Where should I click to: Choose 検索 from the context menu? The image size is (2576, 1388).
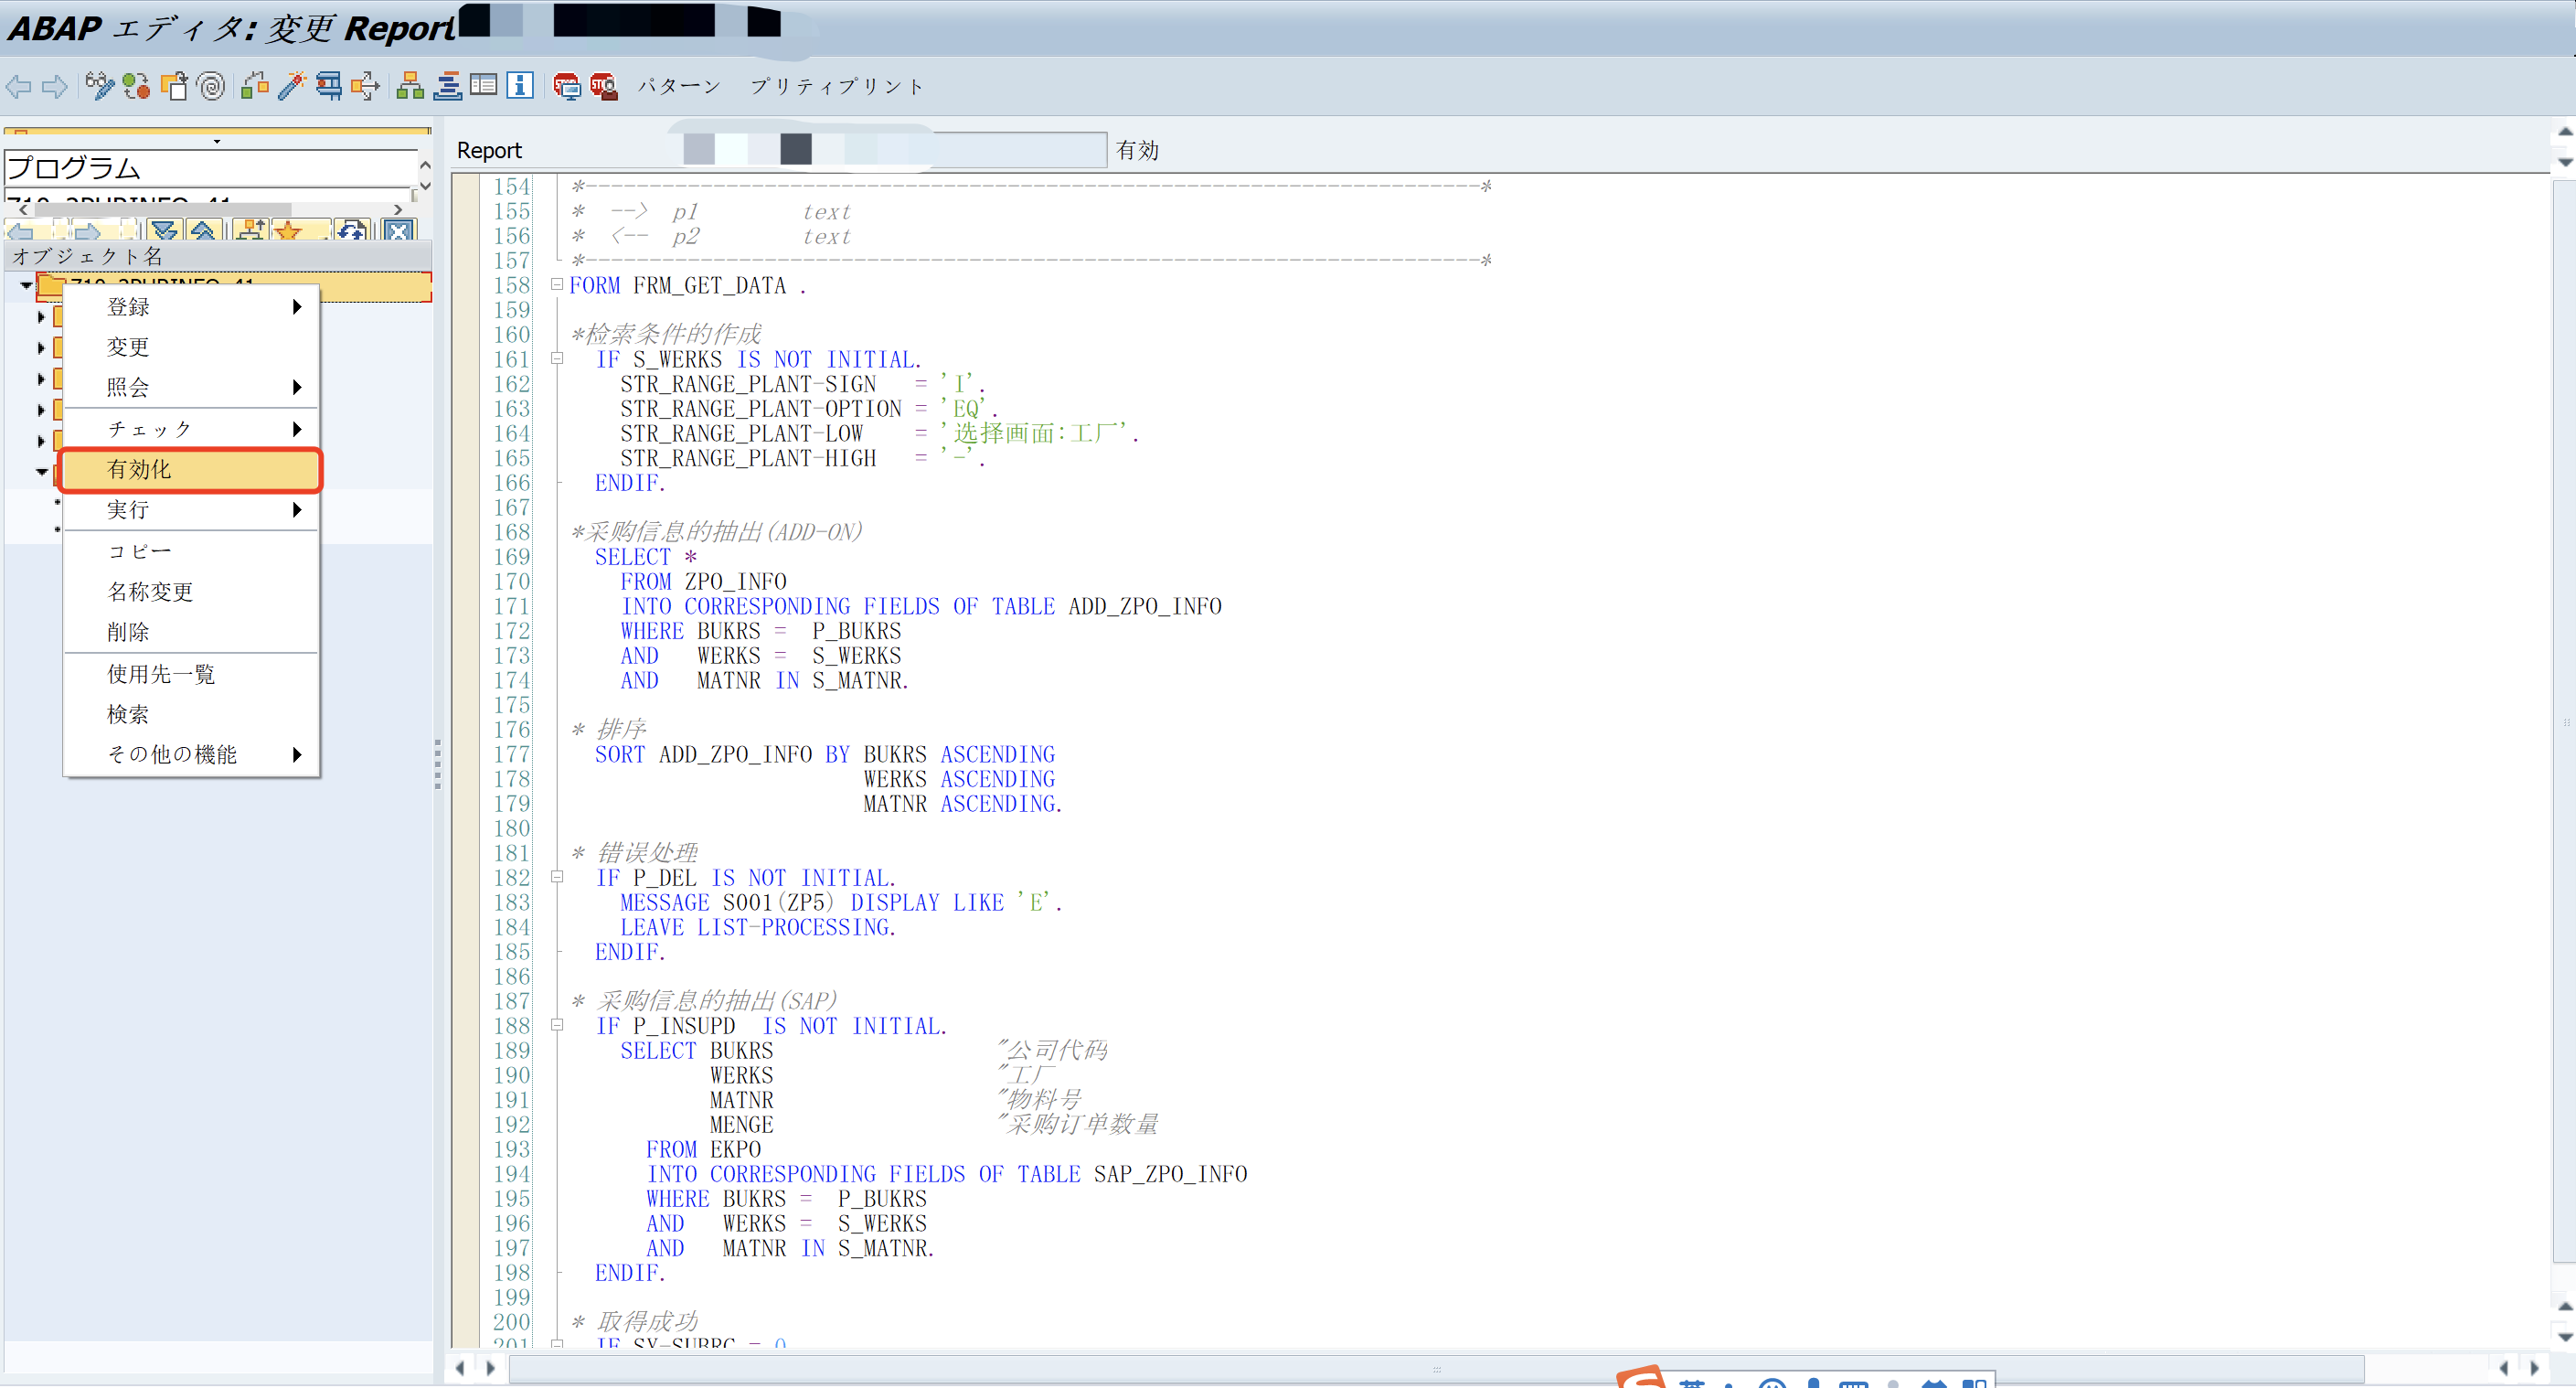(130, 713)
